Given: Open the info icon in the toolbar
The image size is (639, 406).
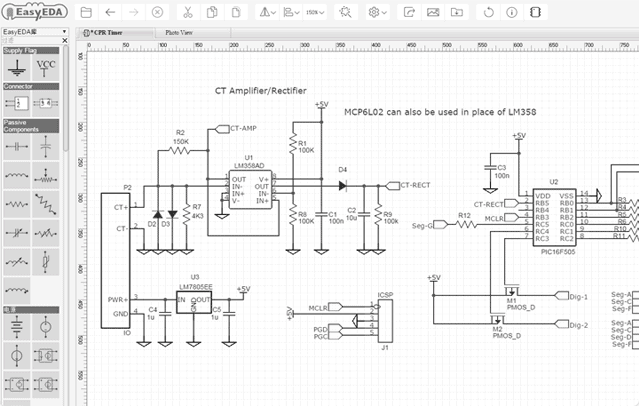Looking at the screenshot, I should (x=512, y=12).
